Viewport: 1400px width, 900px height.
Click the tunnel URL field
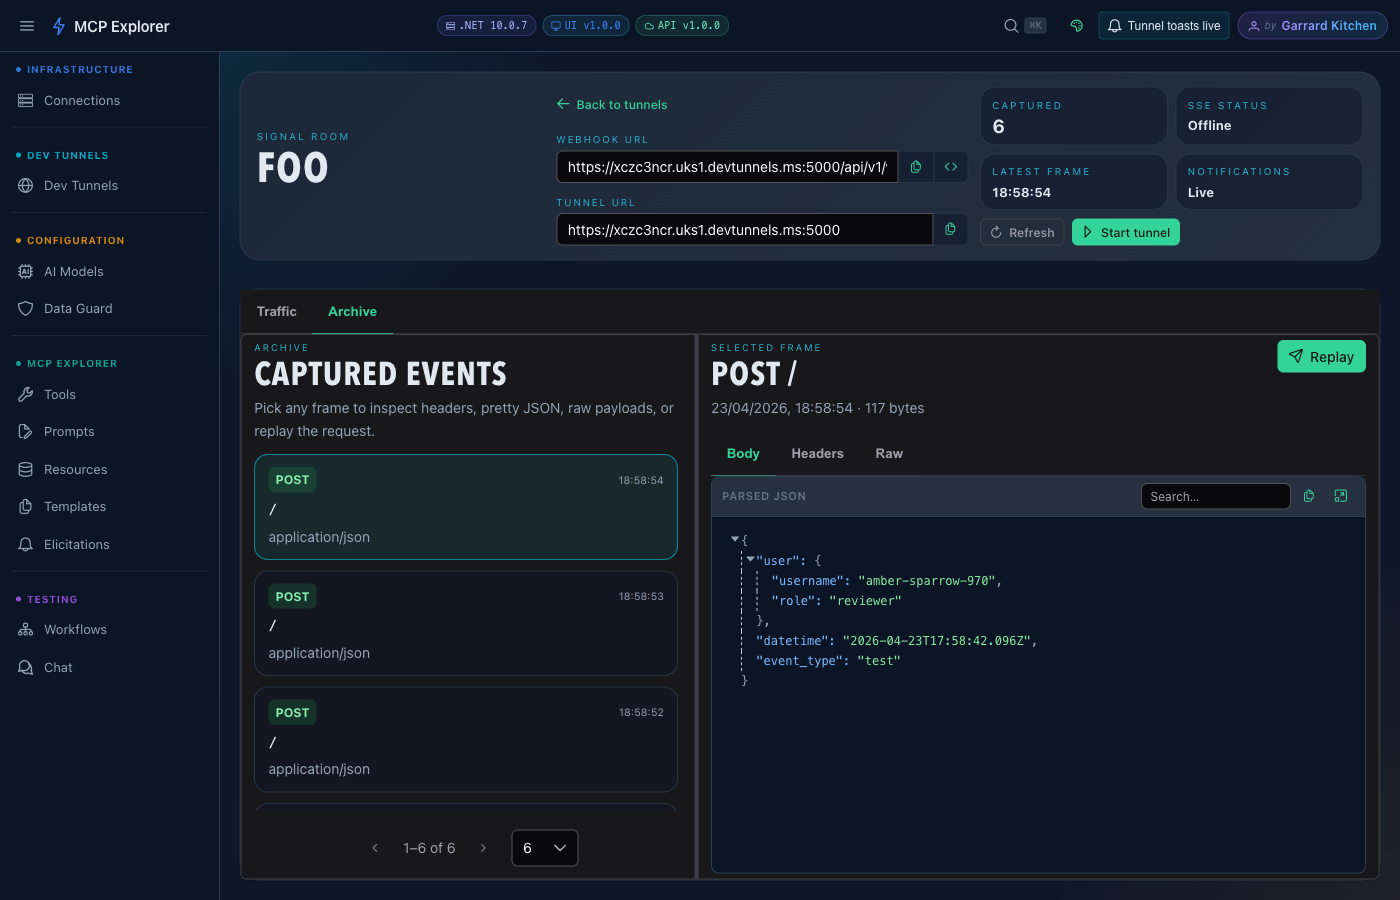pyautogui.click(x=745, y=229)
